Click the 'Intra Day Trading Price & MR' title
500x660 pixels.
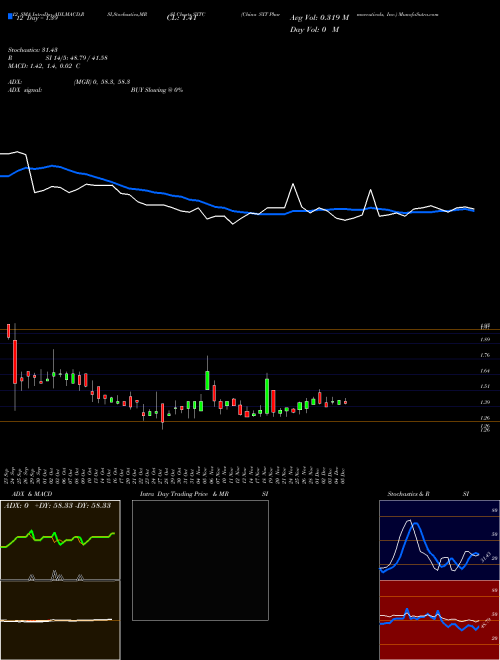click(185, 494)
